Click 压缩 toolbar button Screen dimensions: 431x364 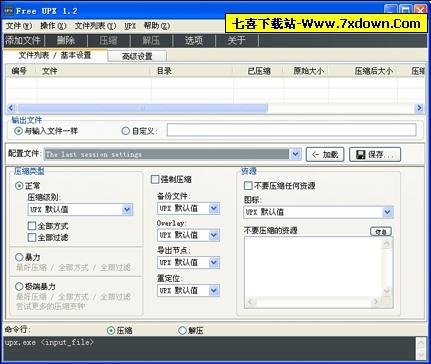(108, 41)
